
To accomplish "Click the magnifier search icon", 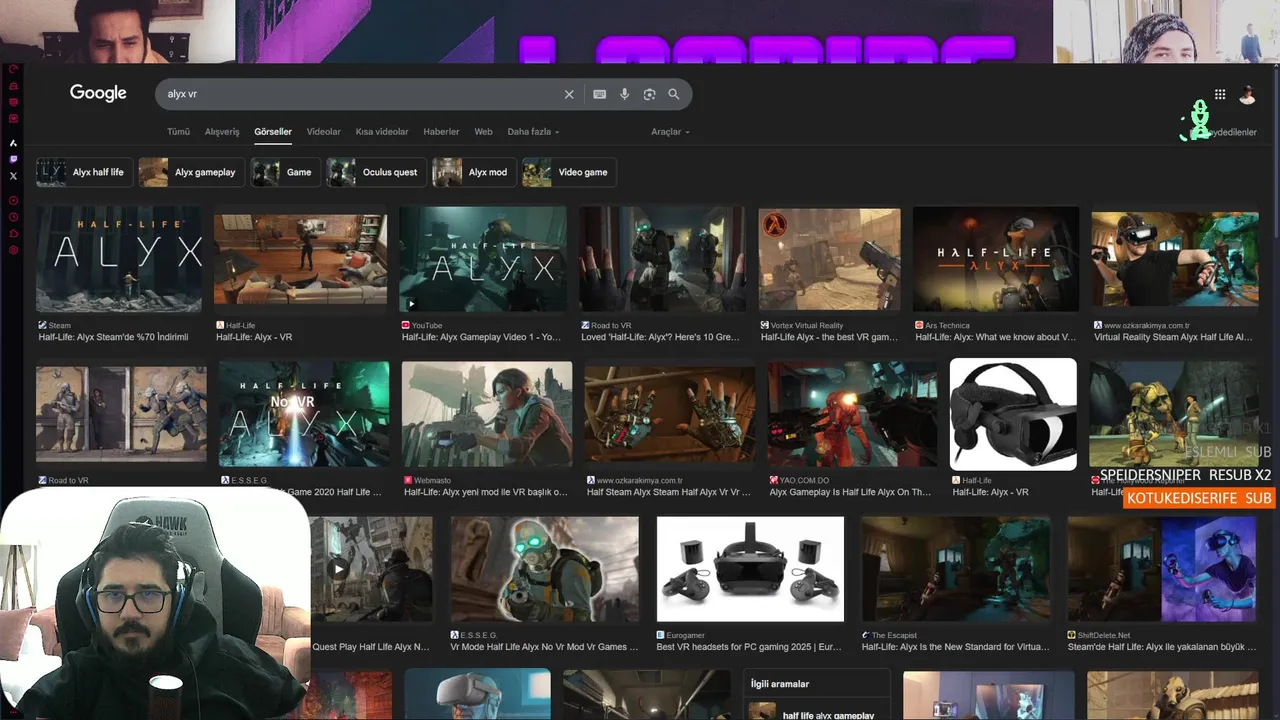I will coord(674,94).
